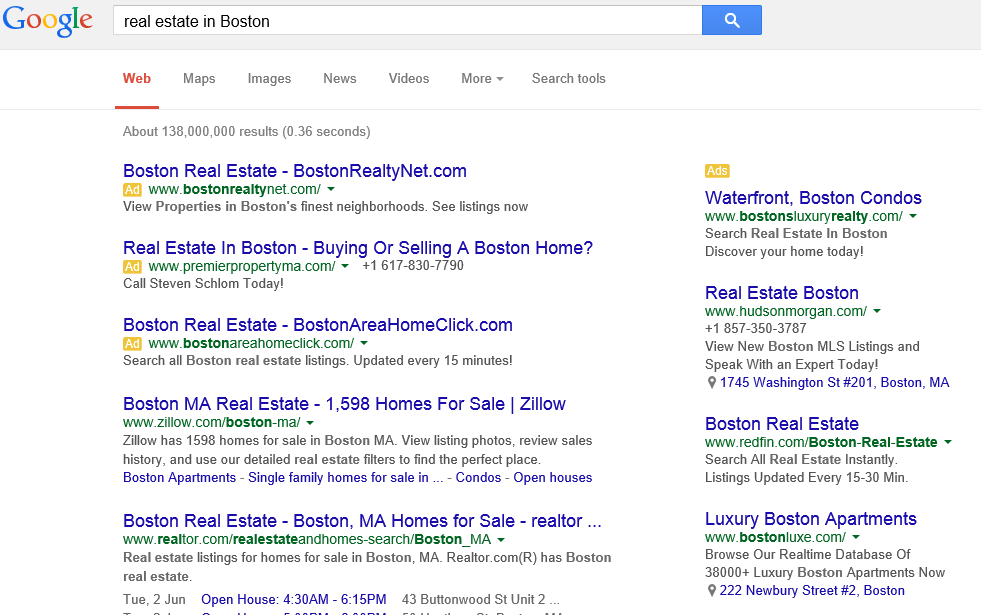Click the Call Steven Schlom Today! text
The image size is (981, 615).
203,283
